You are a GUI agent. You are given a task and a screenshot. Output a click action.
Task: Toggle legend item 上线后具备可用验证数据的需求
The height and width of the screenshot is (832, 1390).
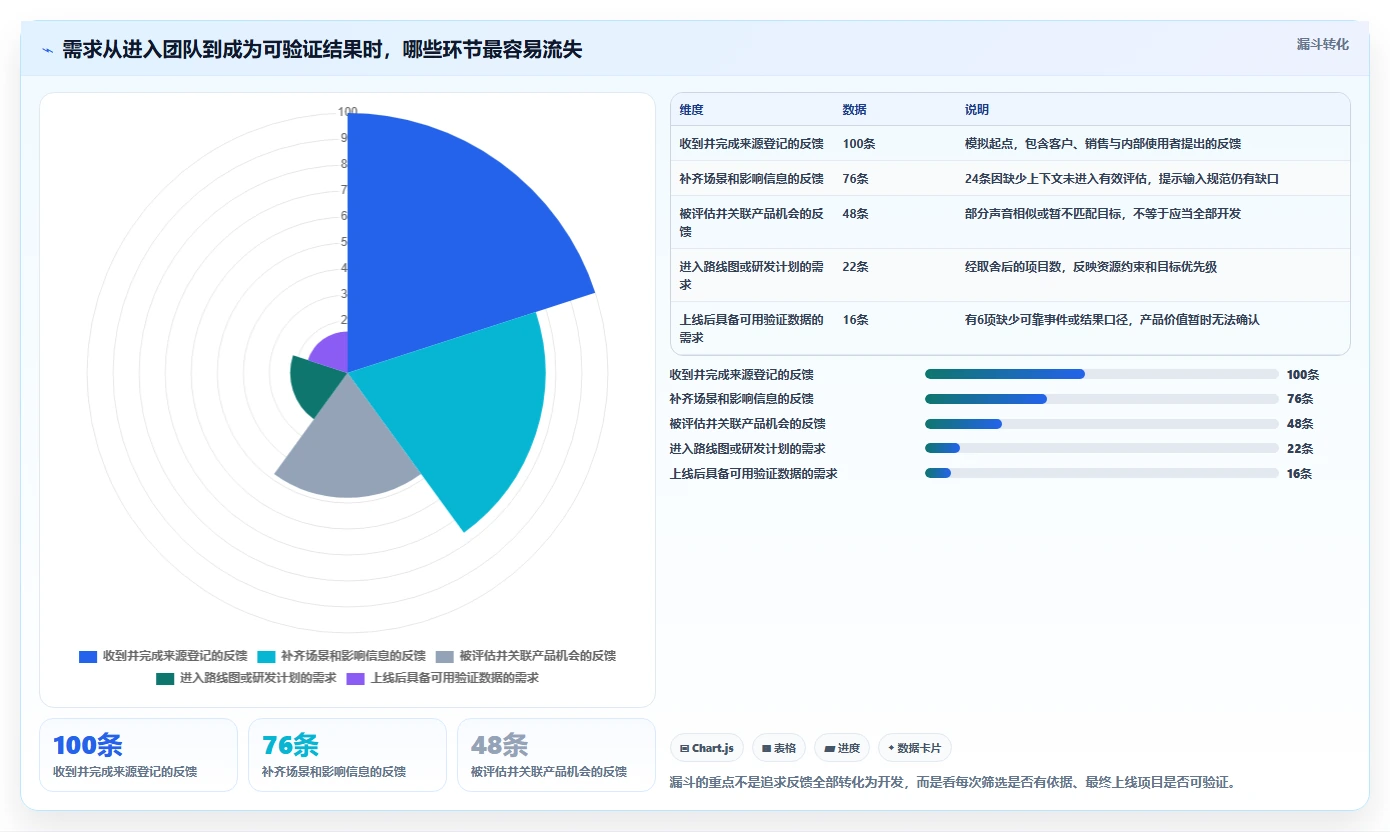pyautogui.click(x=442, y=678)
